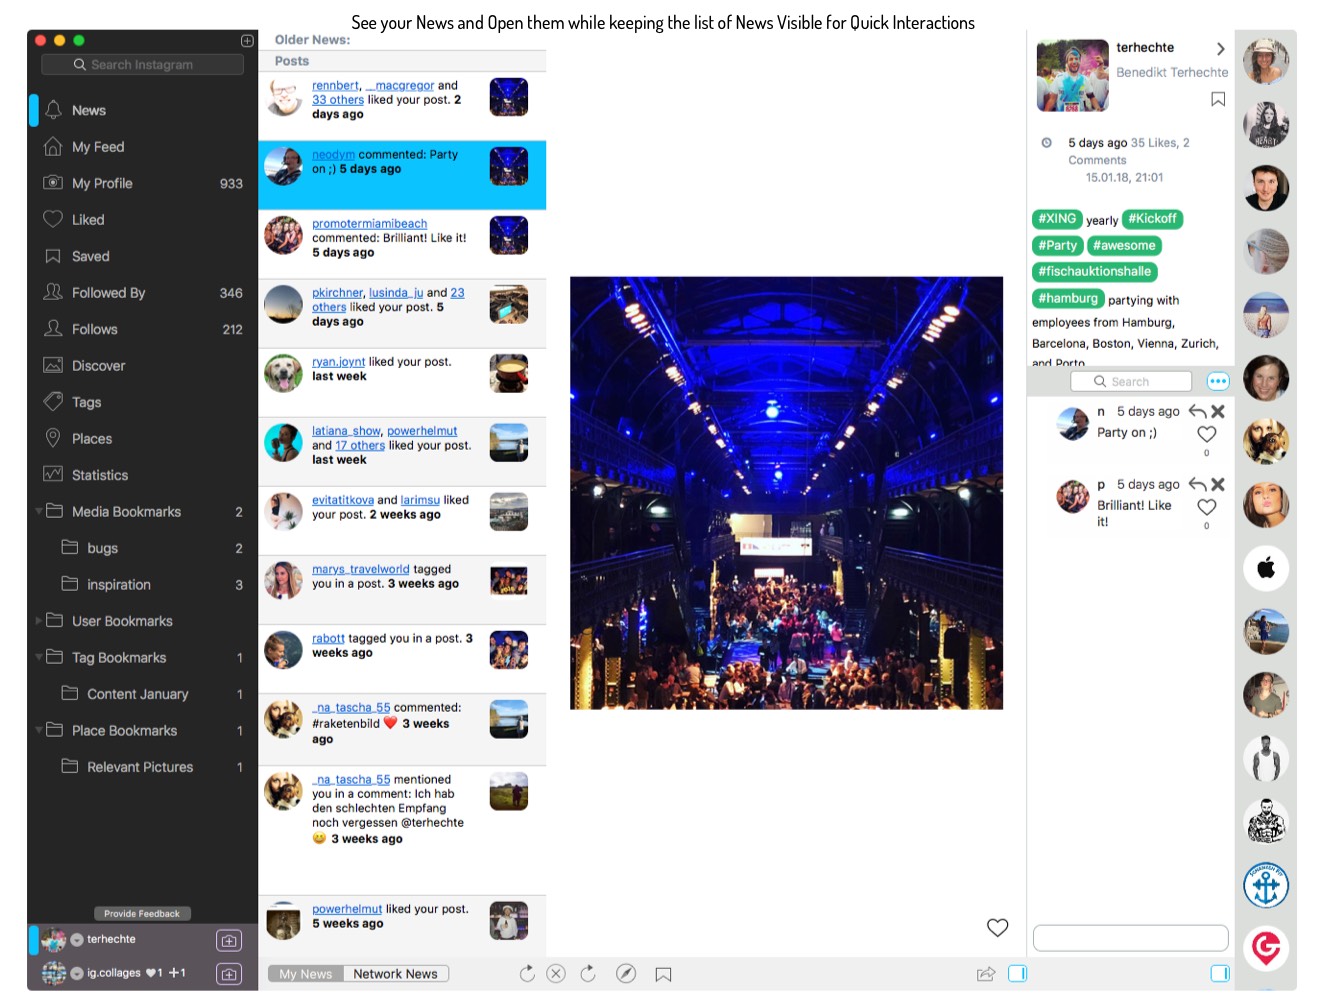Click the Search Instagram field
Screen dimensions: 1323x1001
(142, 64)
